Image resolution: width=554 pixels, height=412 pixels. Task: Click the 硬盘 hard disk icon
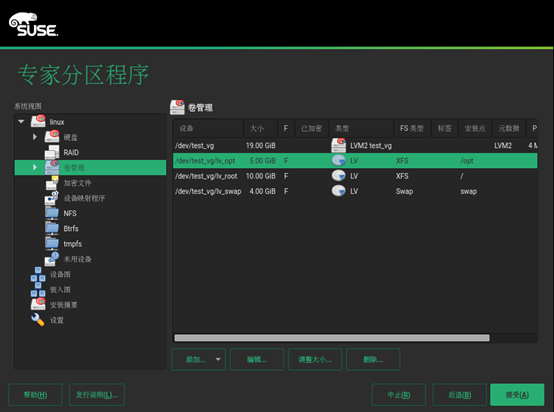pyautogui.click(x=52, y=136)
